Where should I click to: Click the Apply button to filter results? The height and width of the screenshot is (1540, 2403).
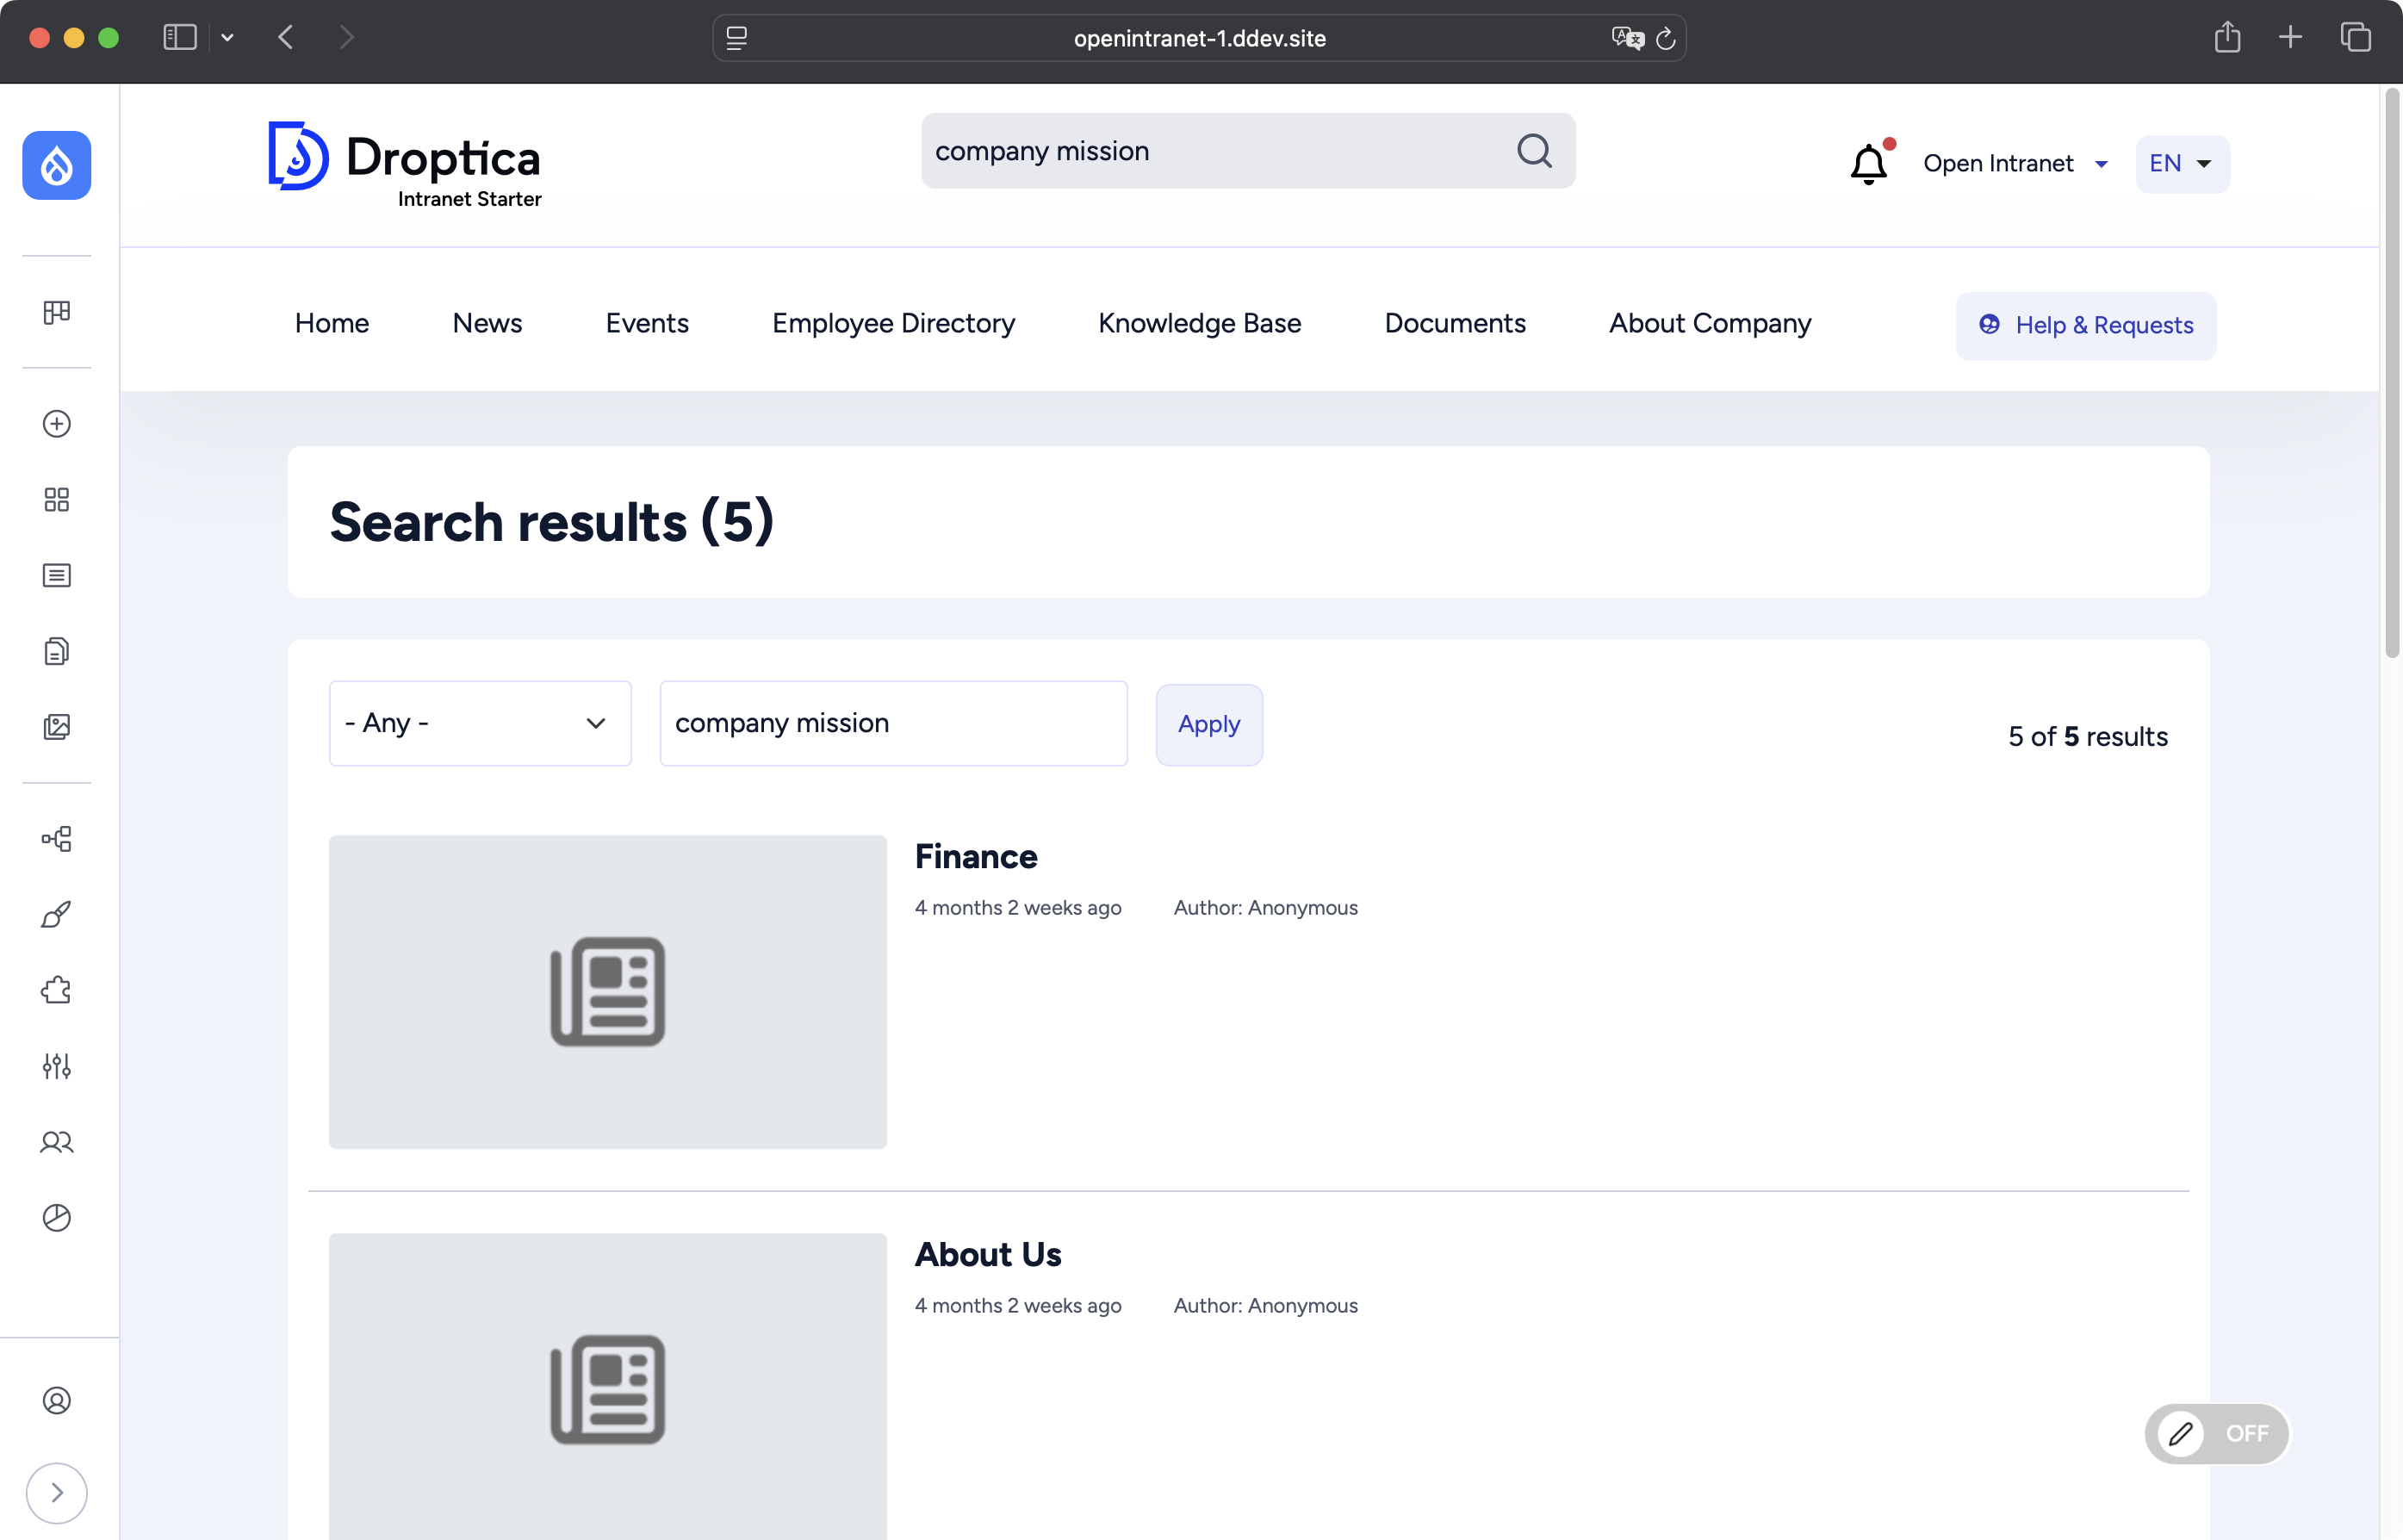pos(1208,724)
